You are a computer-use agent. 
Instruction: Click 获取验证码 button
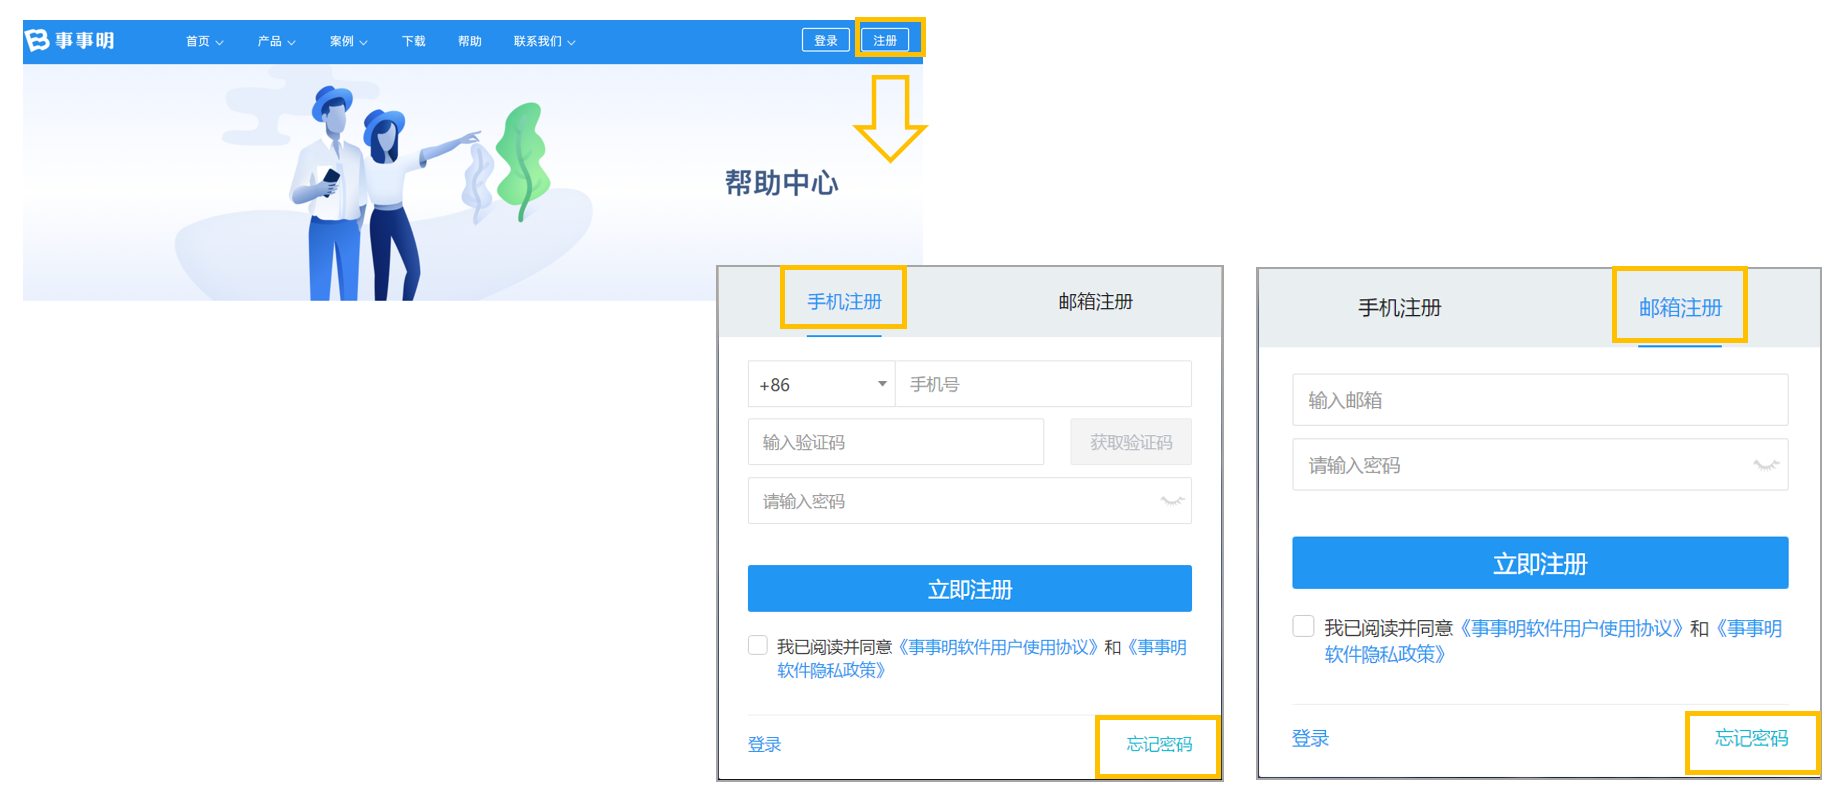click(x=1131, y=442)
